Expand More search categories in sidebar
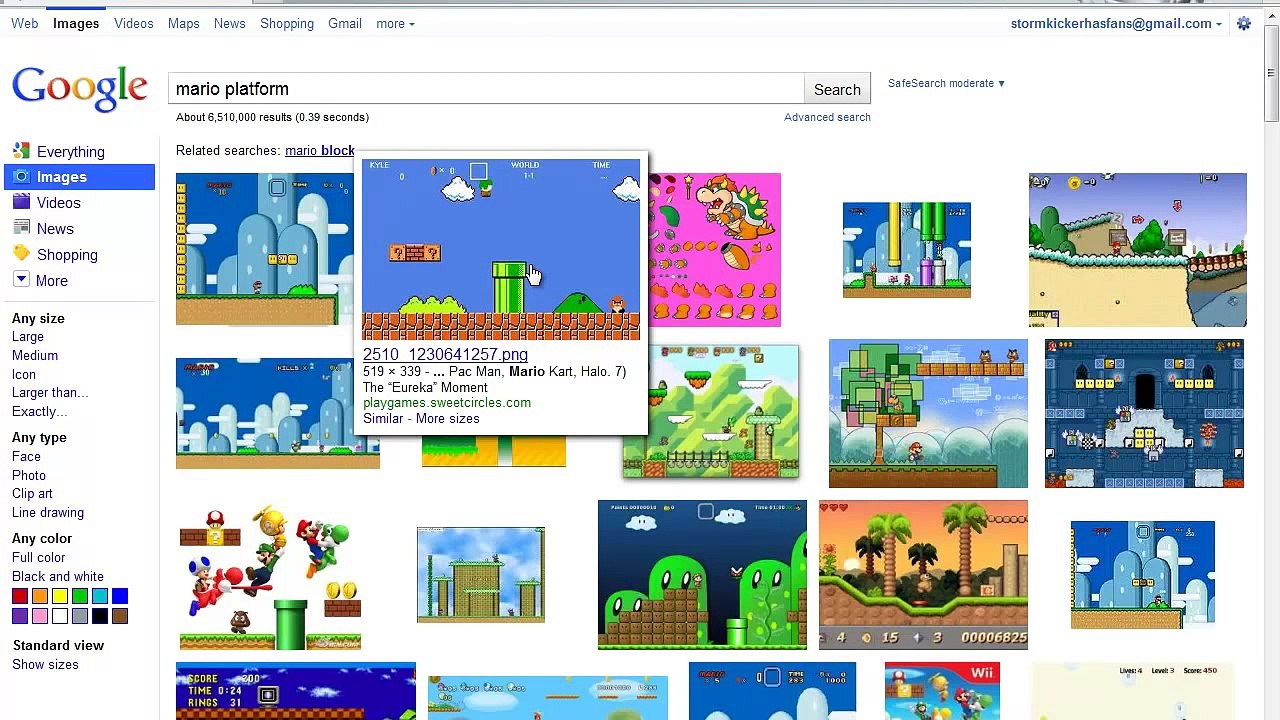The width and height of the screenshot is (1280, 720). pos(40,281)
